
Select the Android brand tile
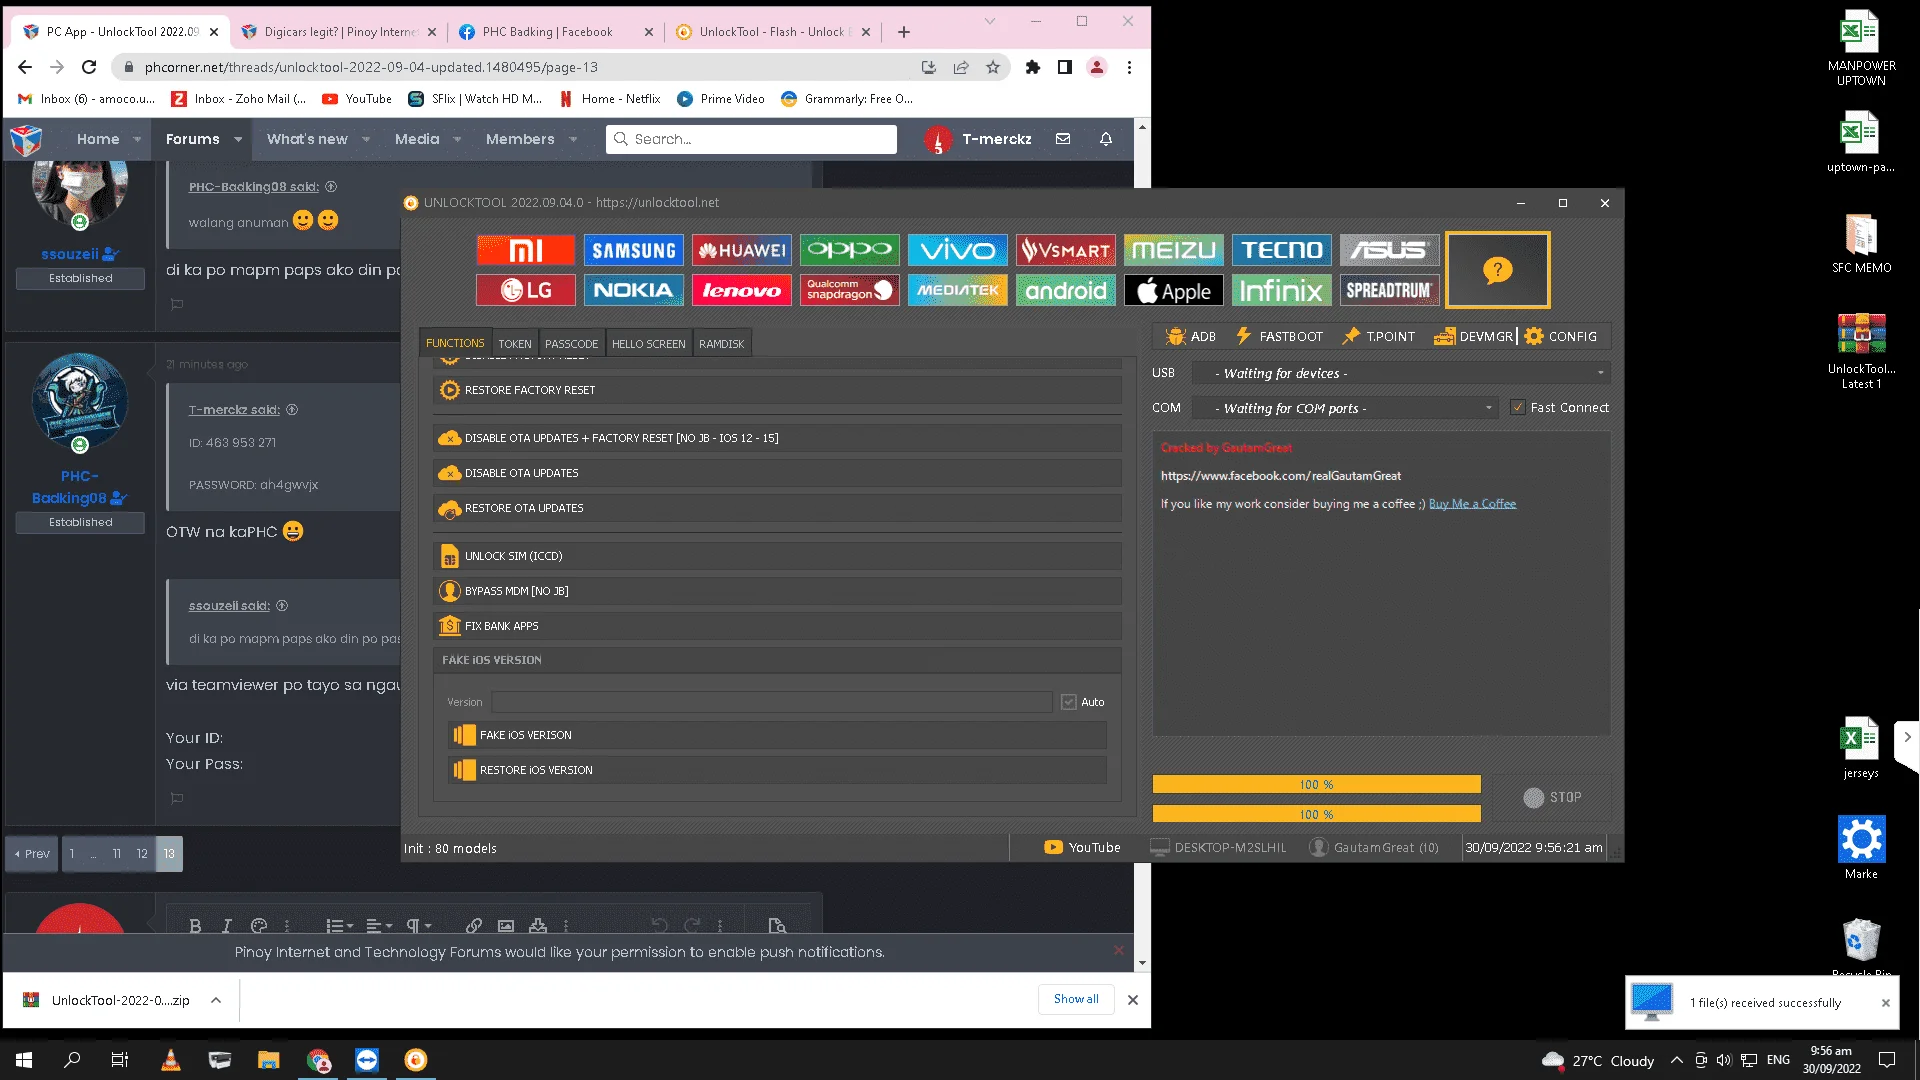click(x=1066, y=290)
